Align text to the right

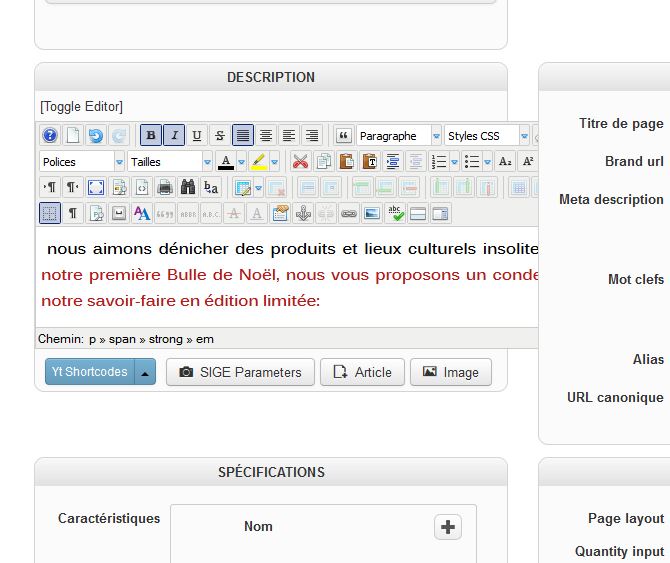312,135
